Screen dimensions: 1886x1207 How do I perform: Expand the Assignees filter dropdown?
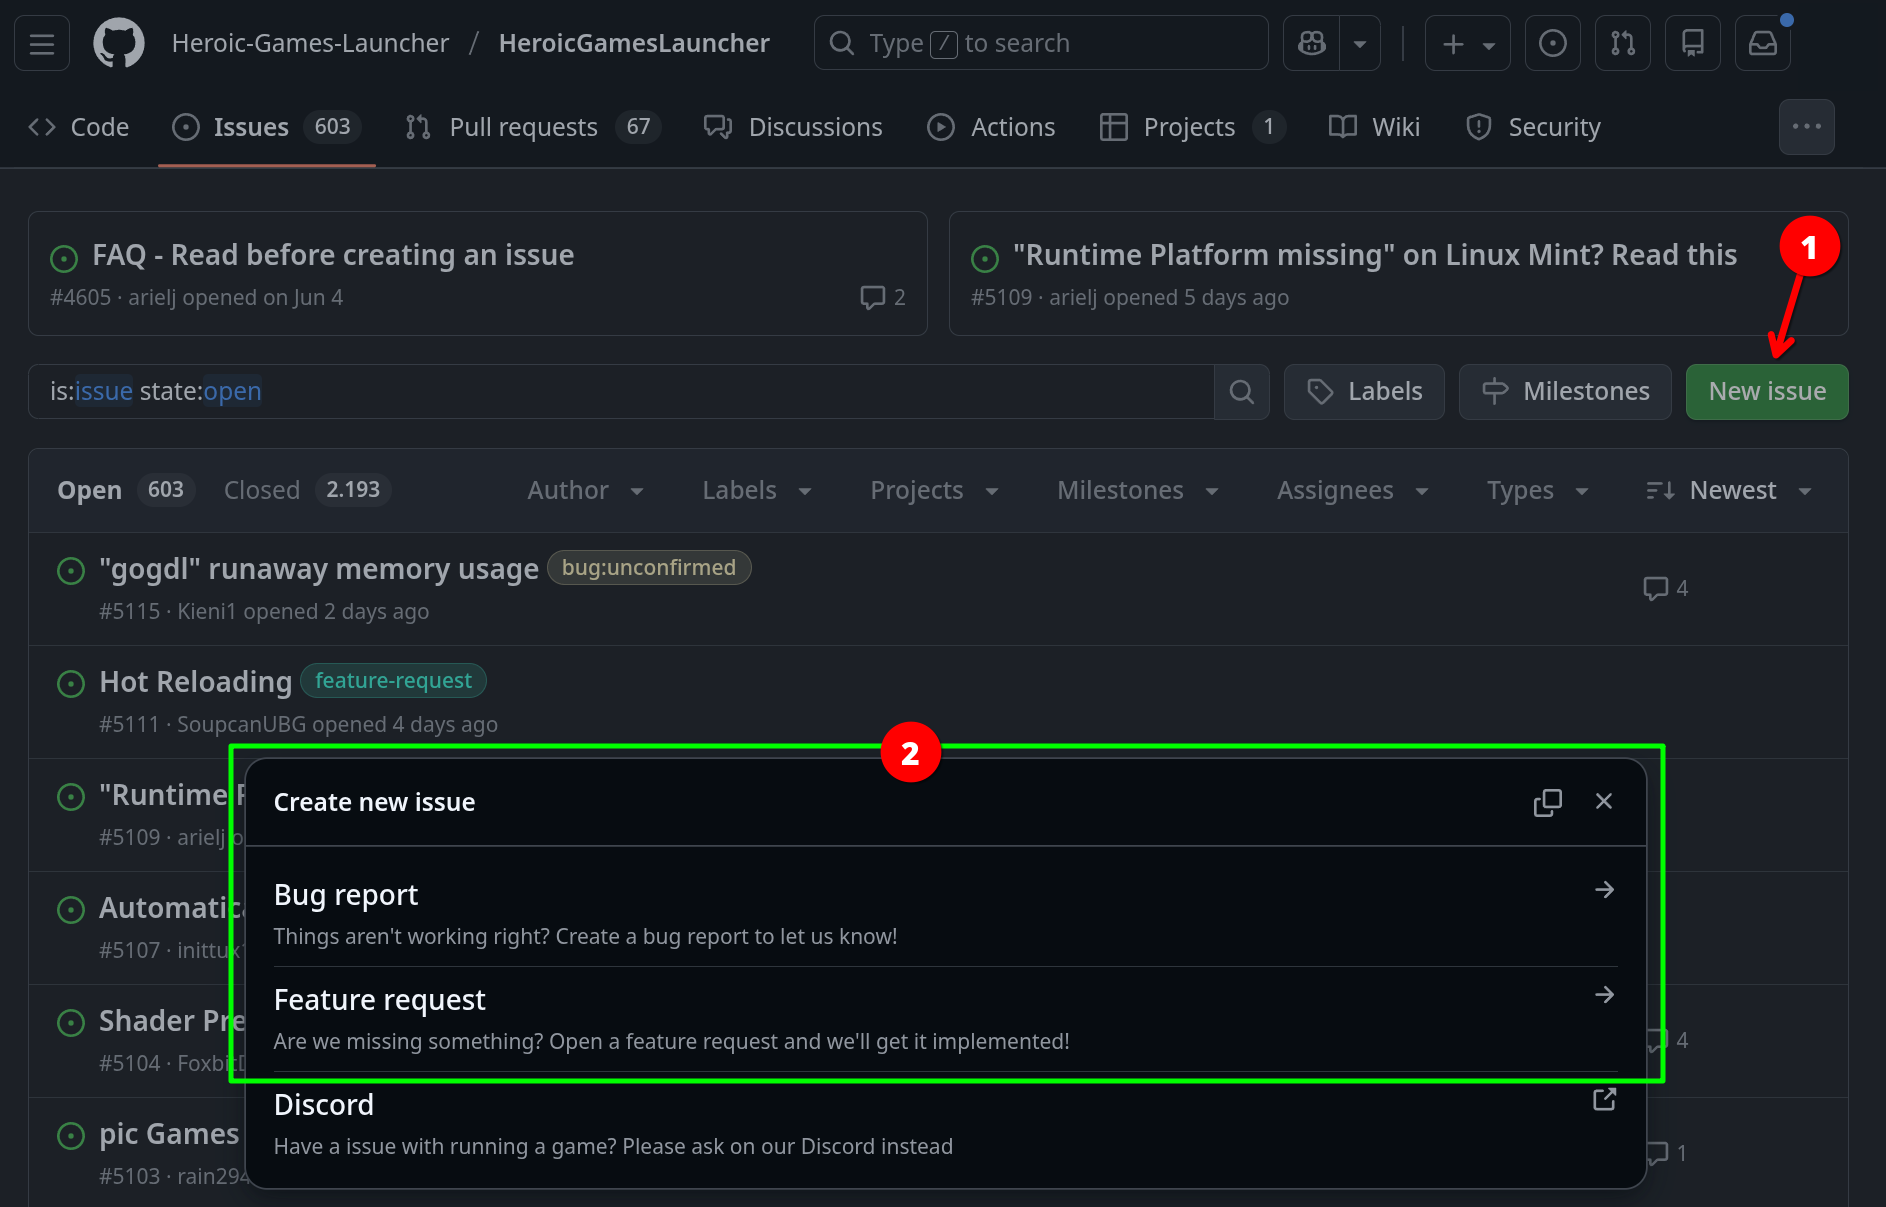pyautogui.click(x=1352, y=490)
